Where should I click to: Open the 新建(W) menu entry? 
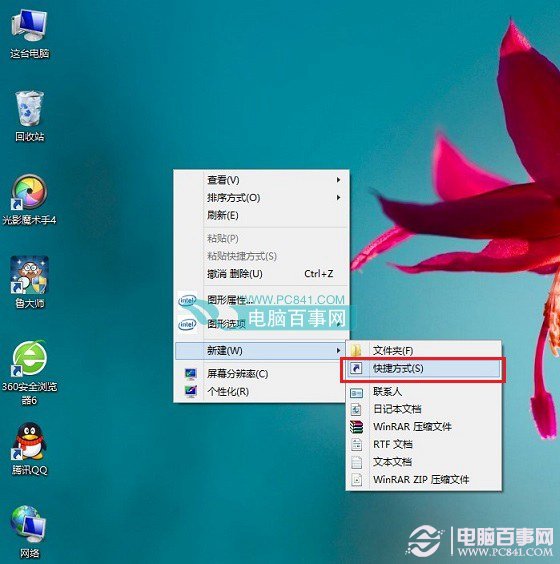click(261, 350)
